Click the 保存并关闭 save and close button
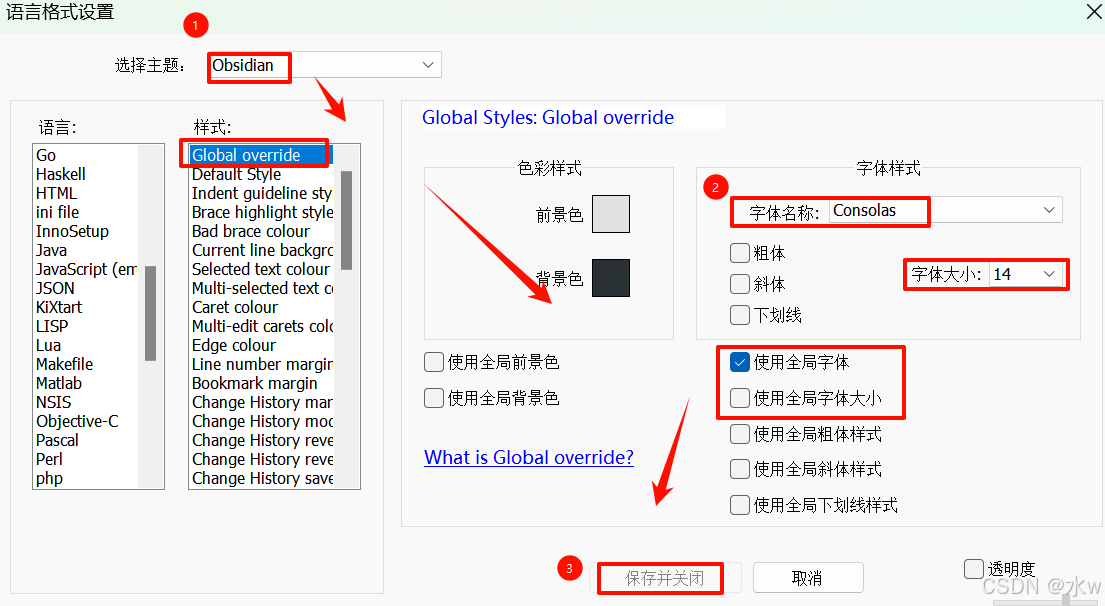The height and width of the screenshot is (606, 1105). pyautogui.click(x=665, y=578)
